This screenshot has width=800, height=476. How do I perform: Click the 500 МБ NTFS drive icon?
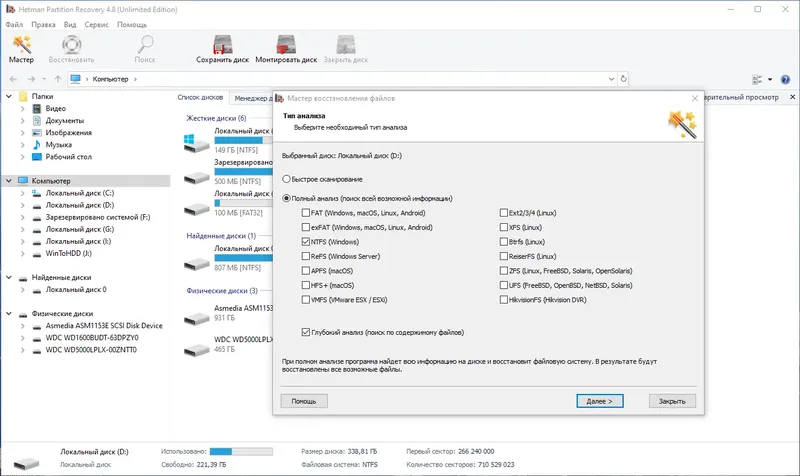[196, 177]
